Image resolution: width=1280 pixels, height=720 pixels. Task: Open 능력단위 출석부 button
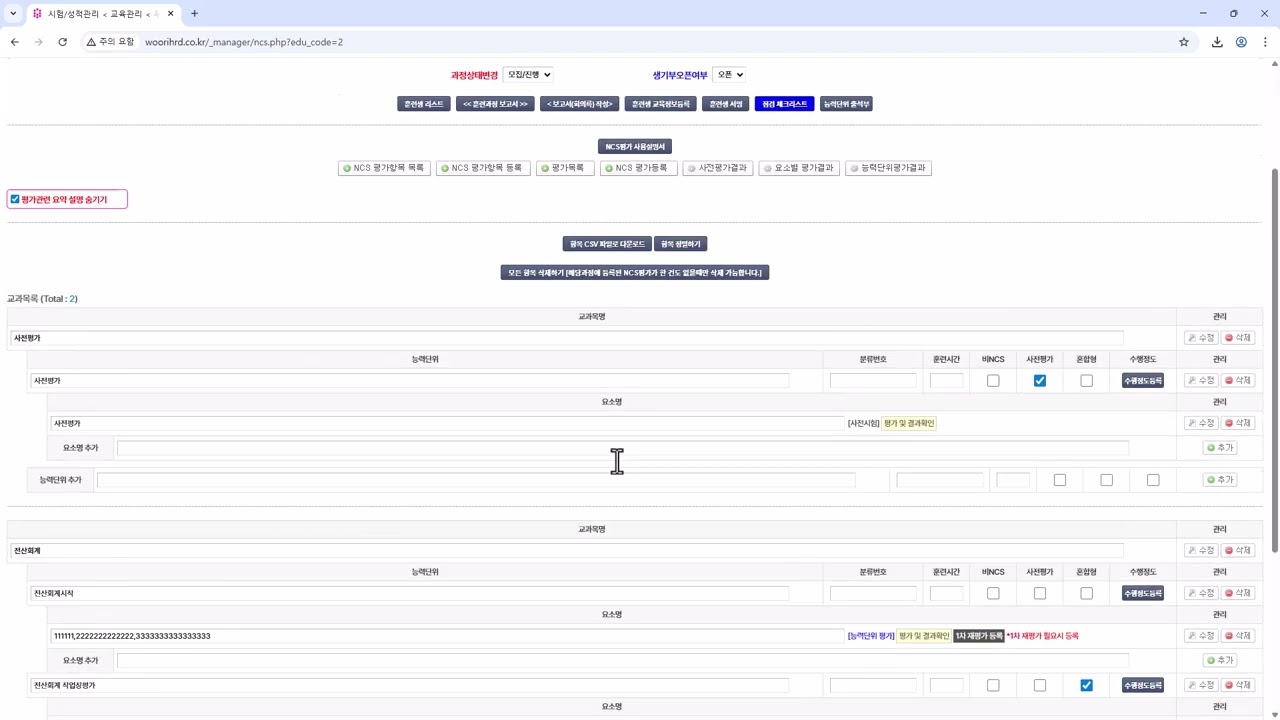point(846,104)
